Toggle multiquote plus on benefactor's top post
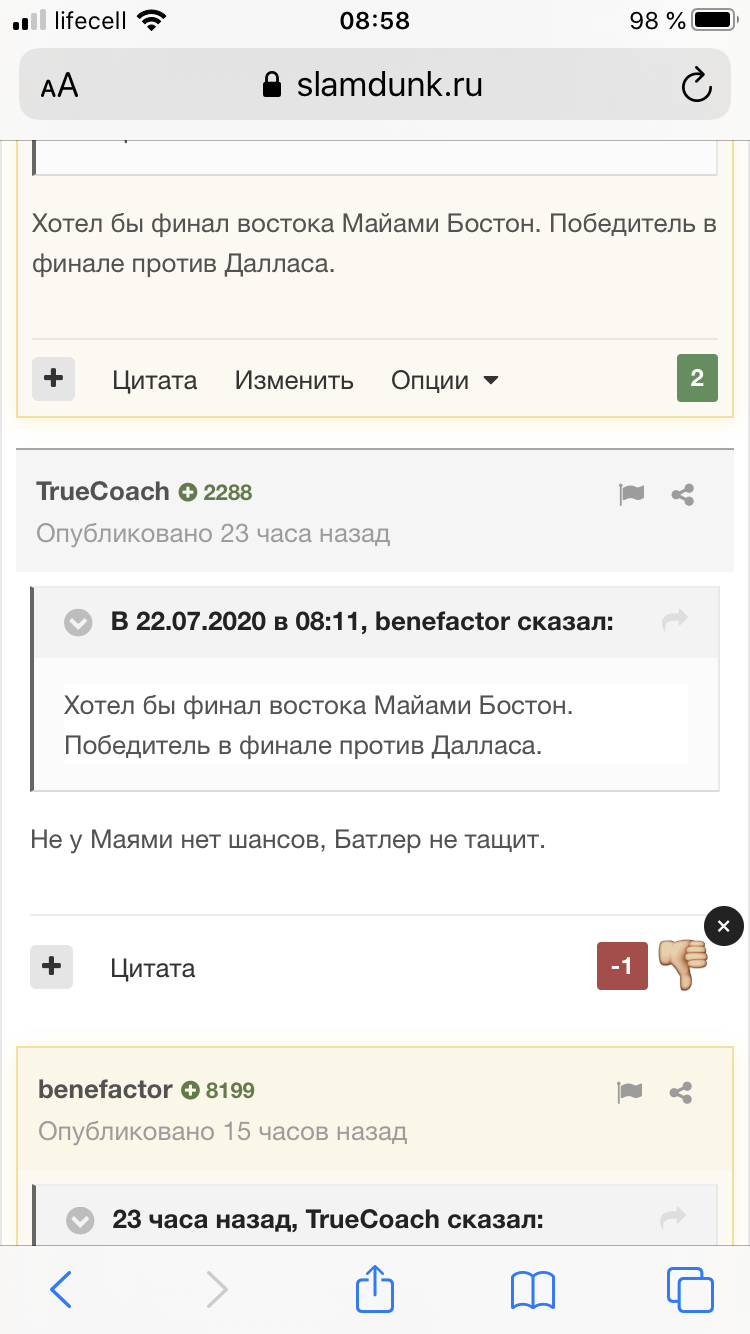 click(54, 379)
